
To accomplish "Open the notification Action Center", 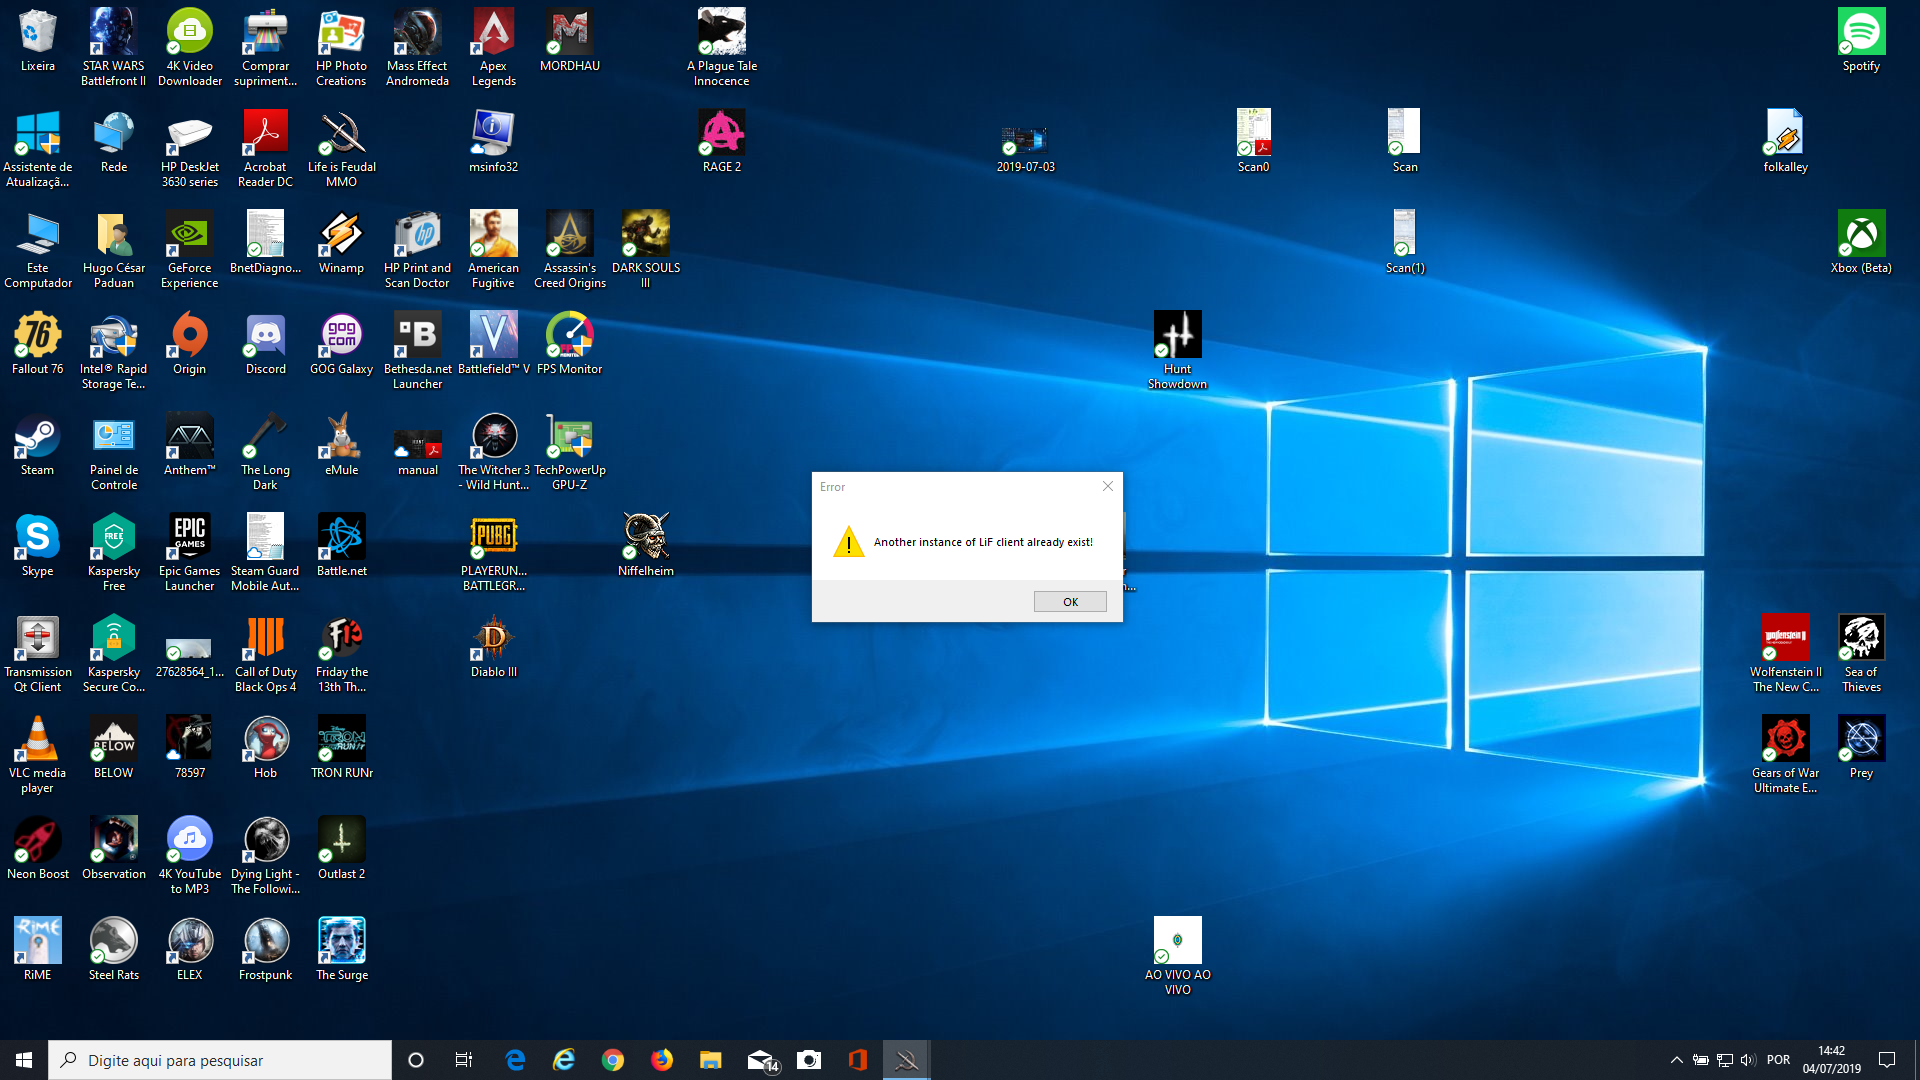I will [1887, 1060].
